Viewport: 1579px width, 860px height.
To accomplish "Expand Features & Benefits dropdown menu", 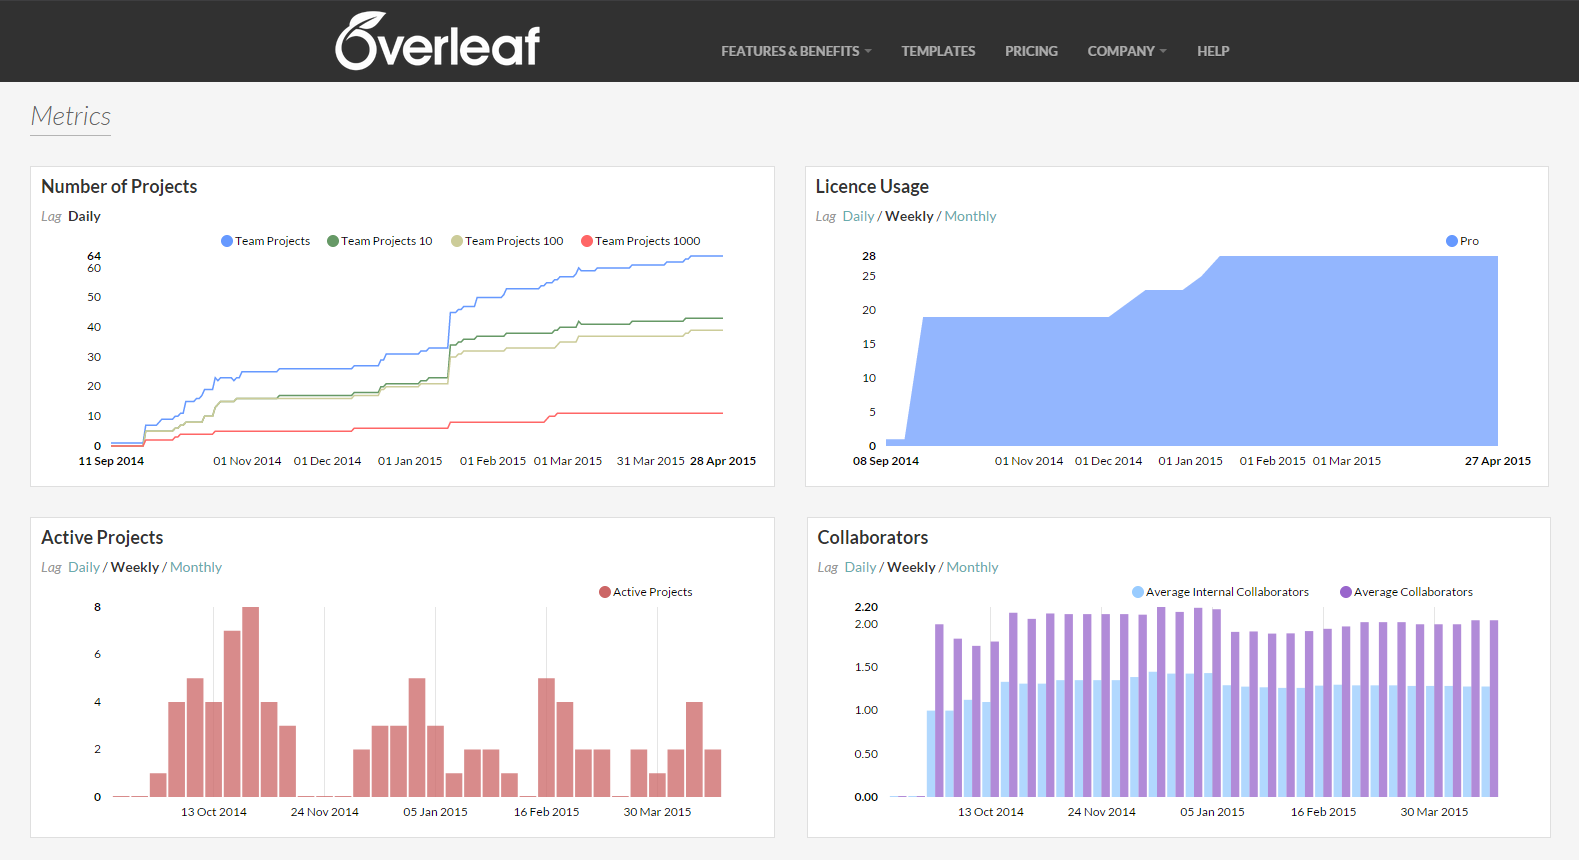I will click(796, 51).
